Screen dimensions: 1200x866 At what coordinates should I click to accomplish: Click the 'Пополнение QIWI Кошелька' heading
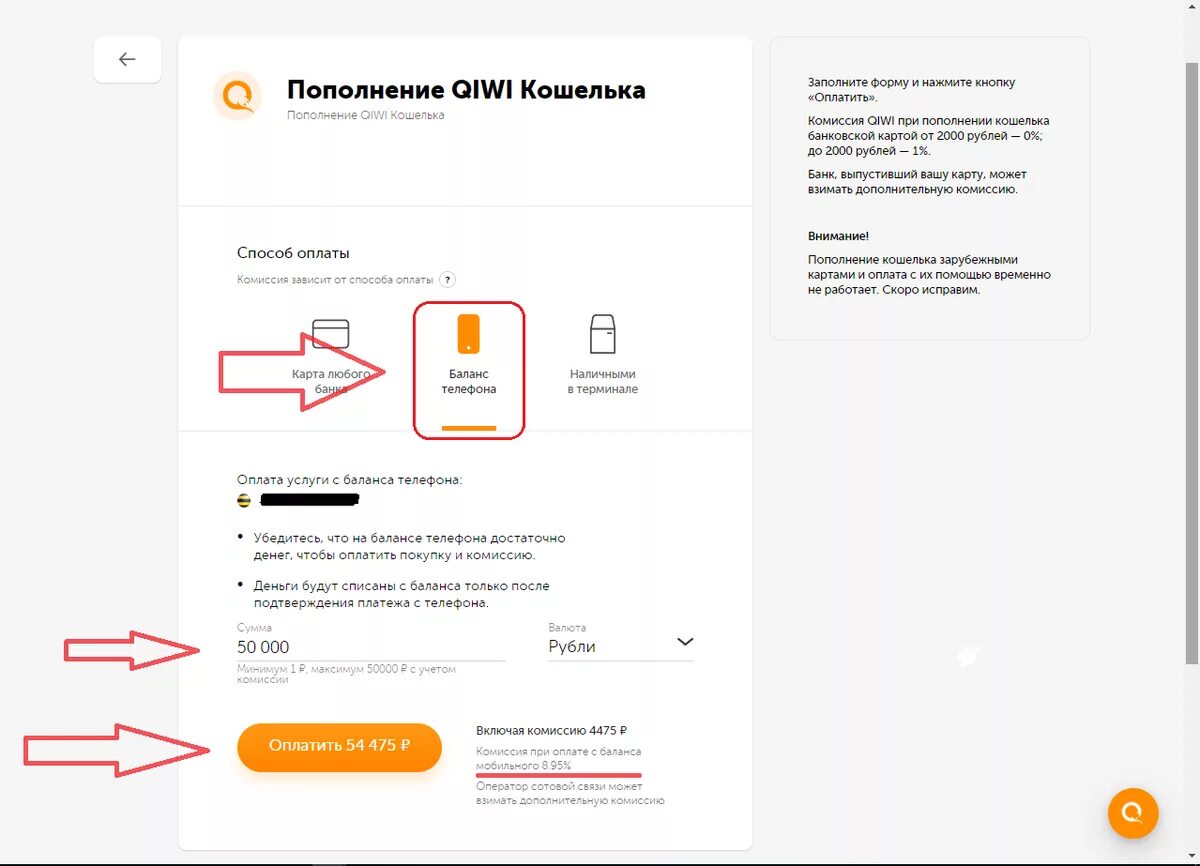(466, 90)
